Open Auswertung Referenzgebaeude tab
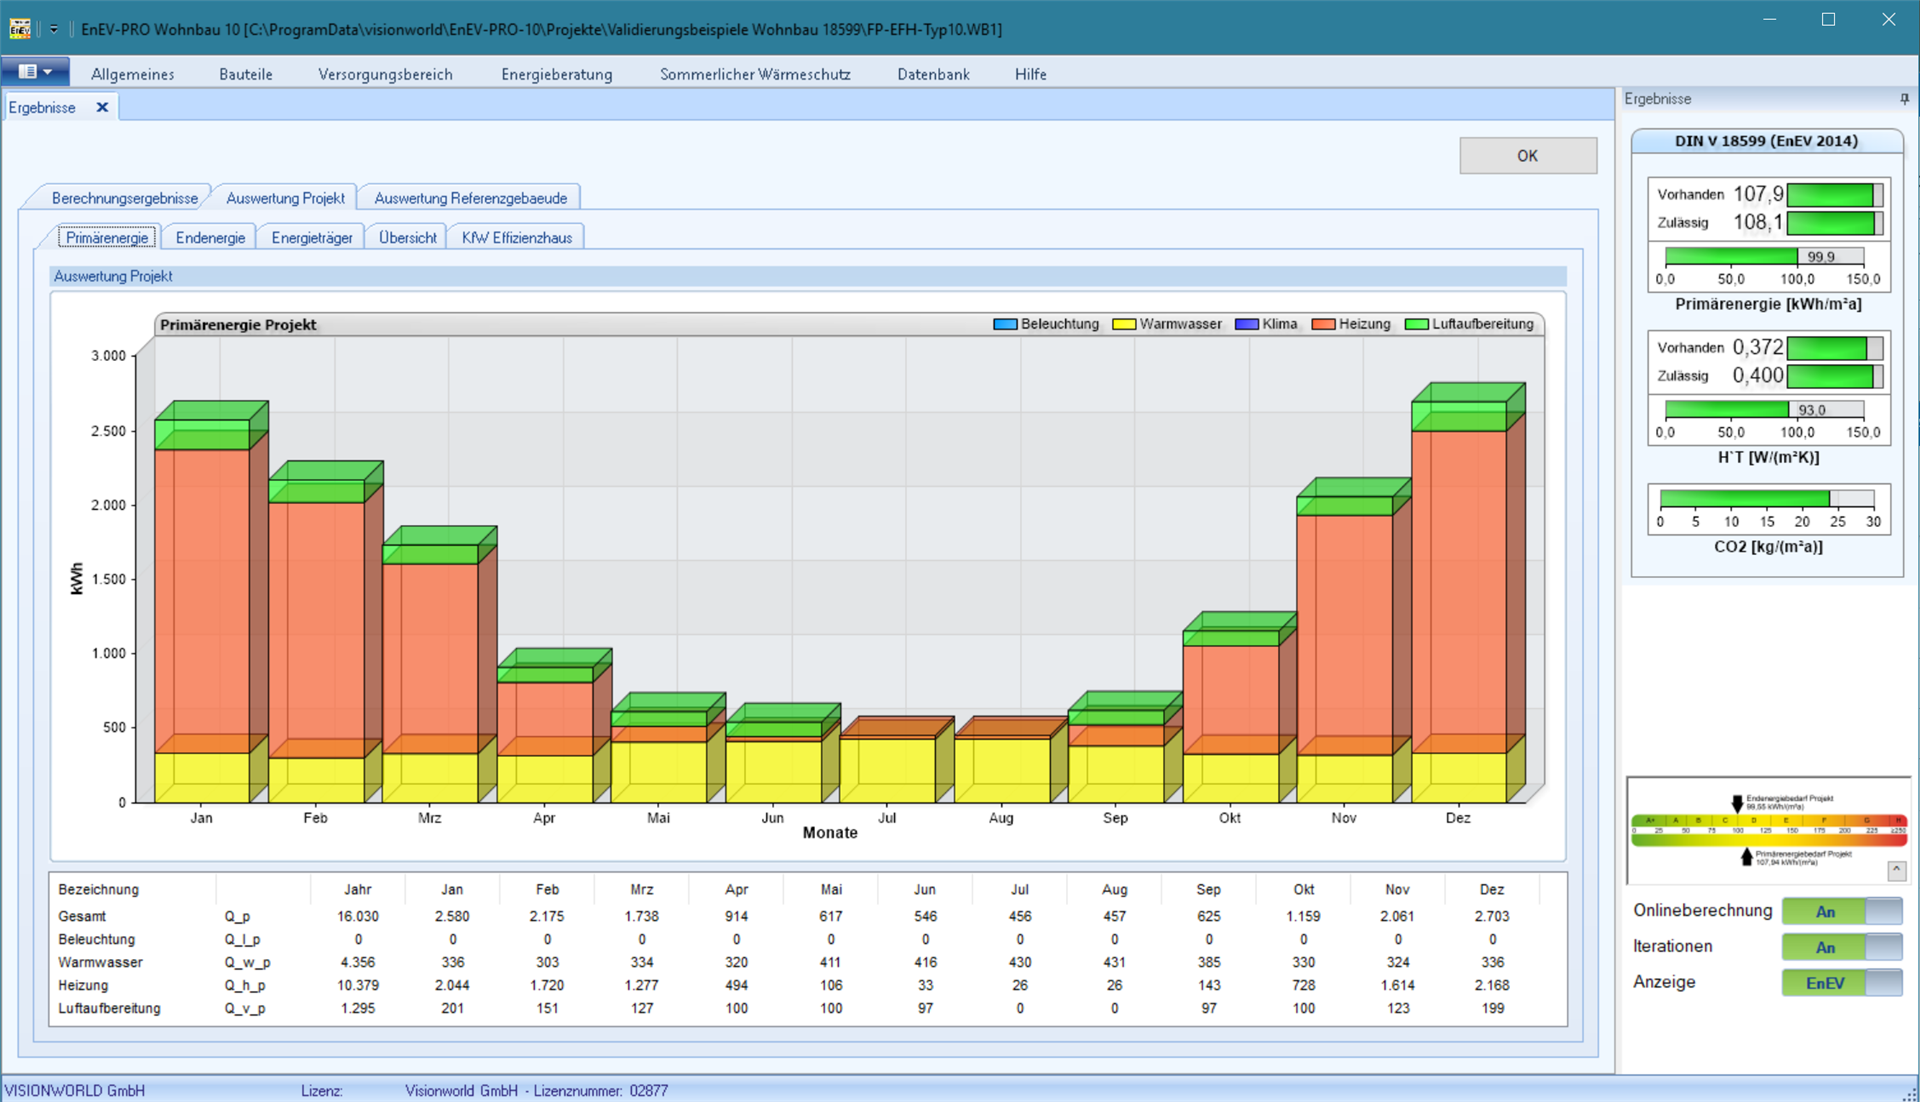Screen dimensions: 1920x1102 (x=470, y=198)
